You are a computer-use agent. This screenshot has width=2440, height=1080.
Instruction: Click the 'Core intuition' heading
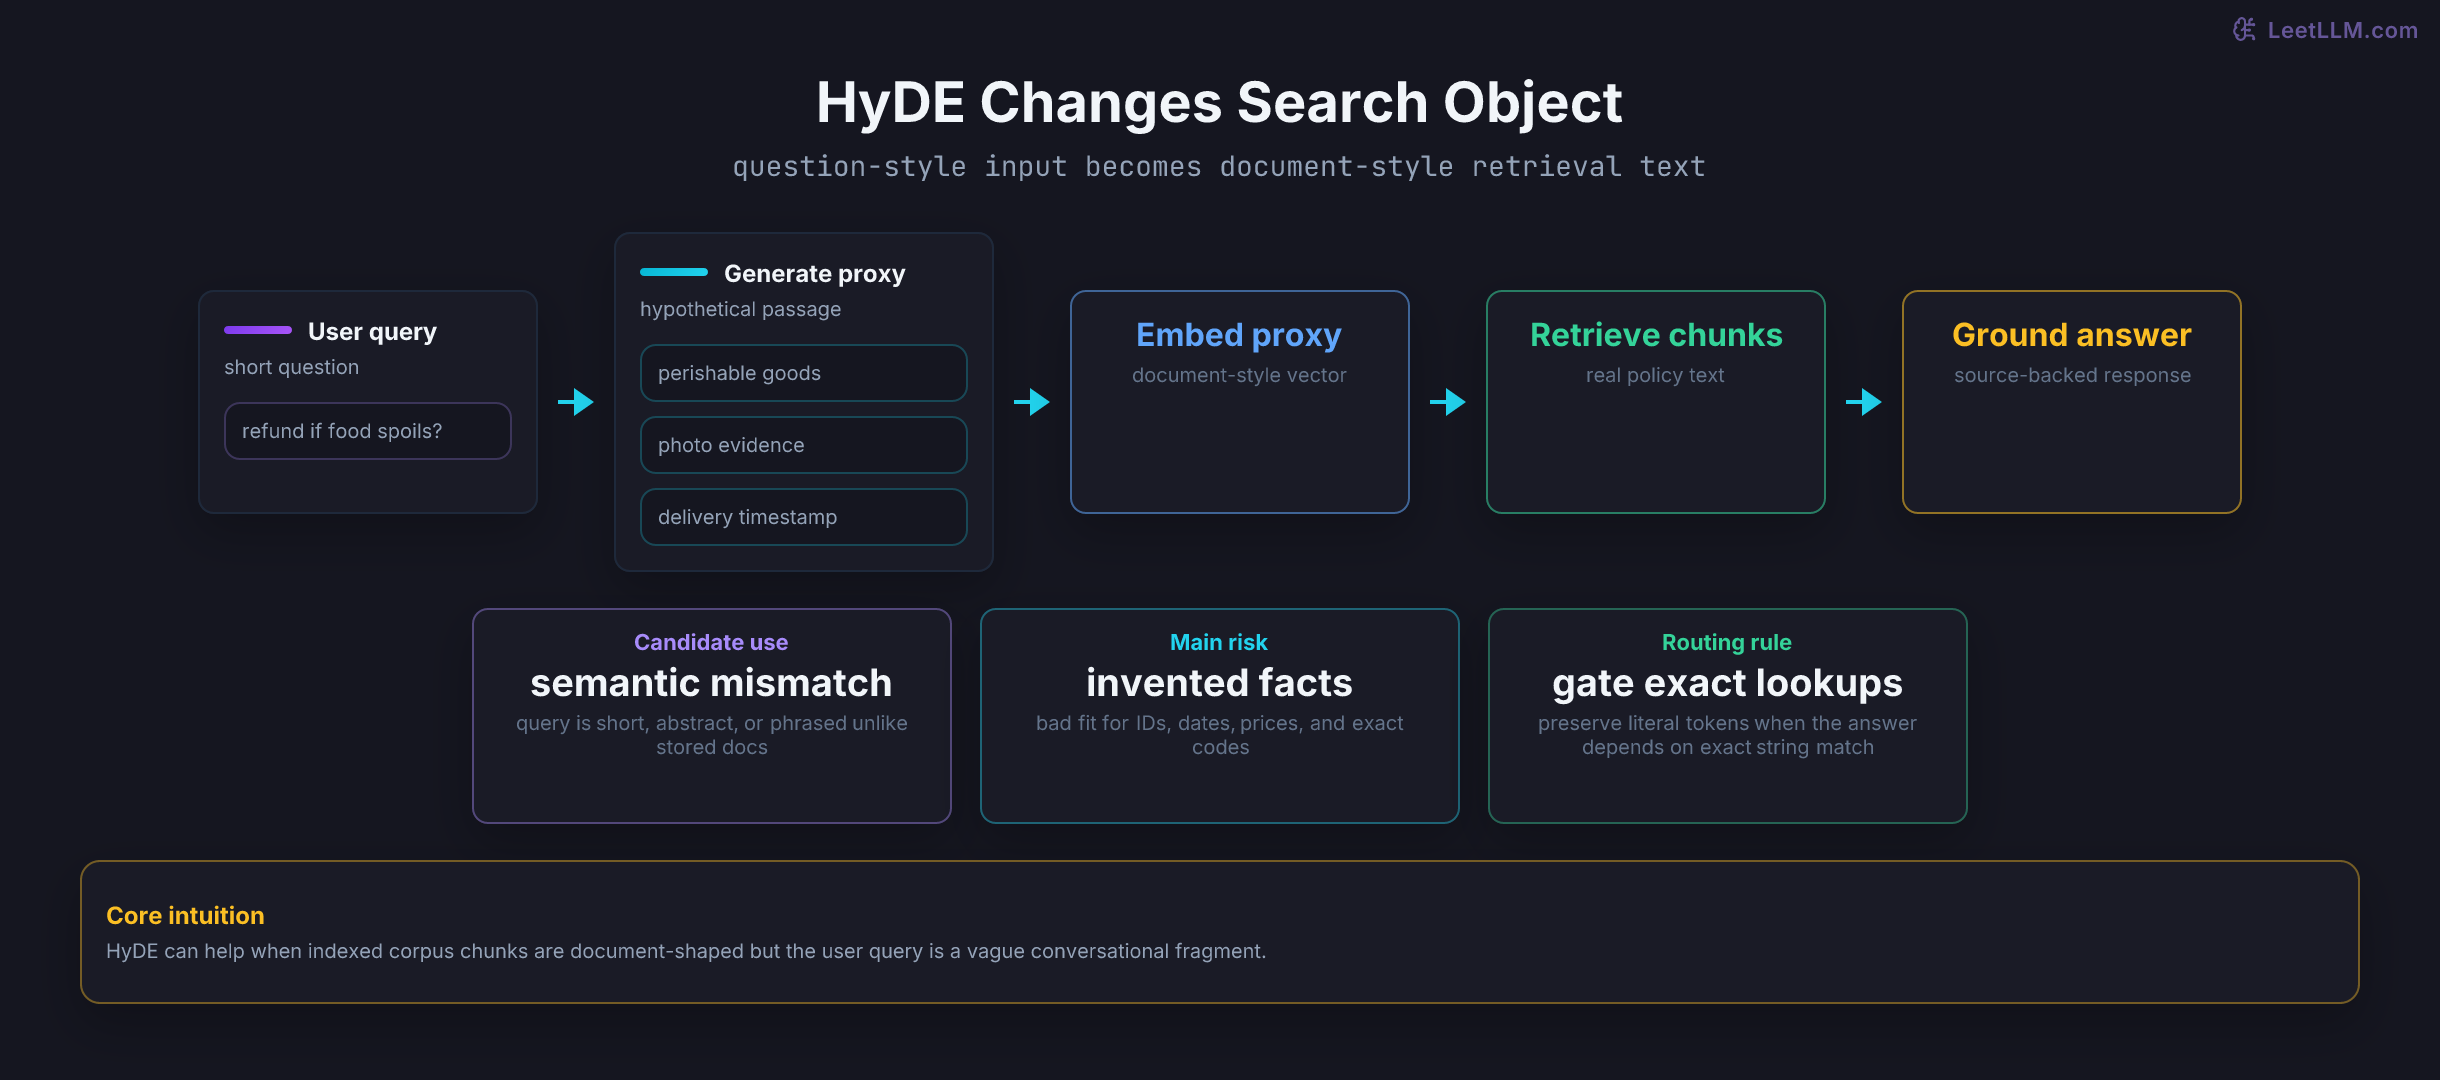point(185,915)
